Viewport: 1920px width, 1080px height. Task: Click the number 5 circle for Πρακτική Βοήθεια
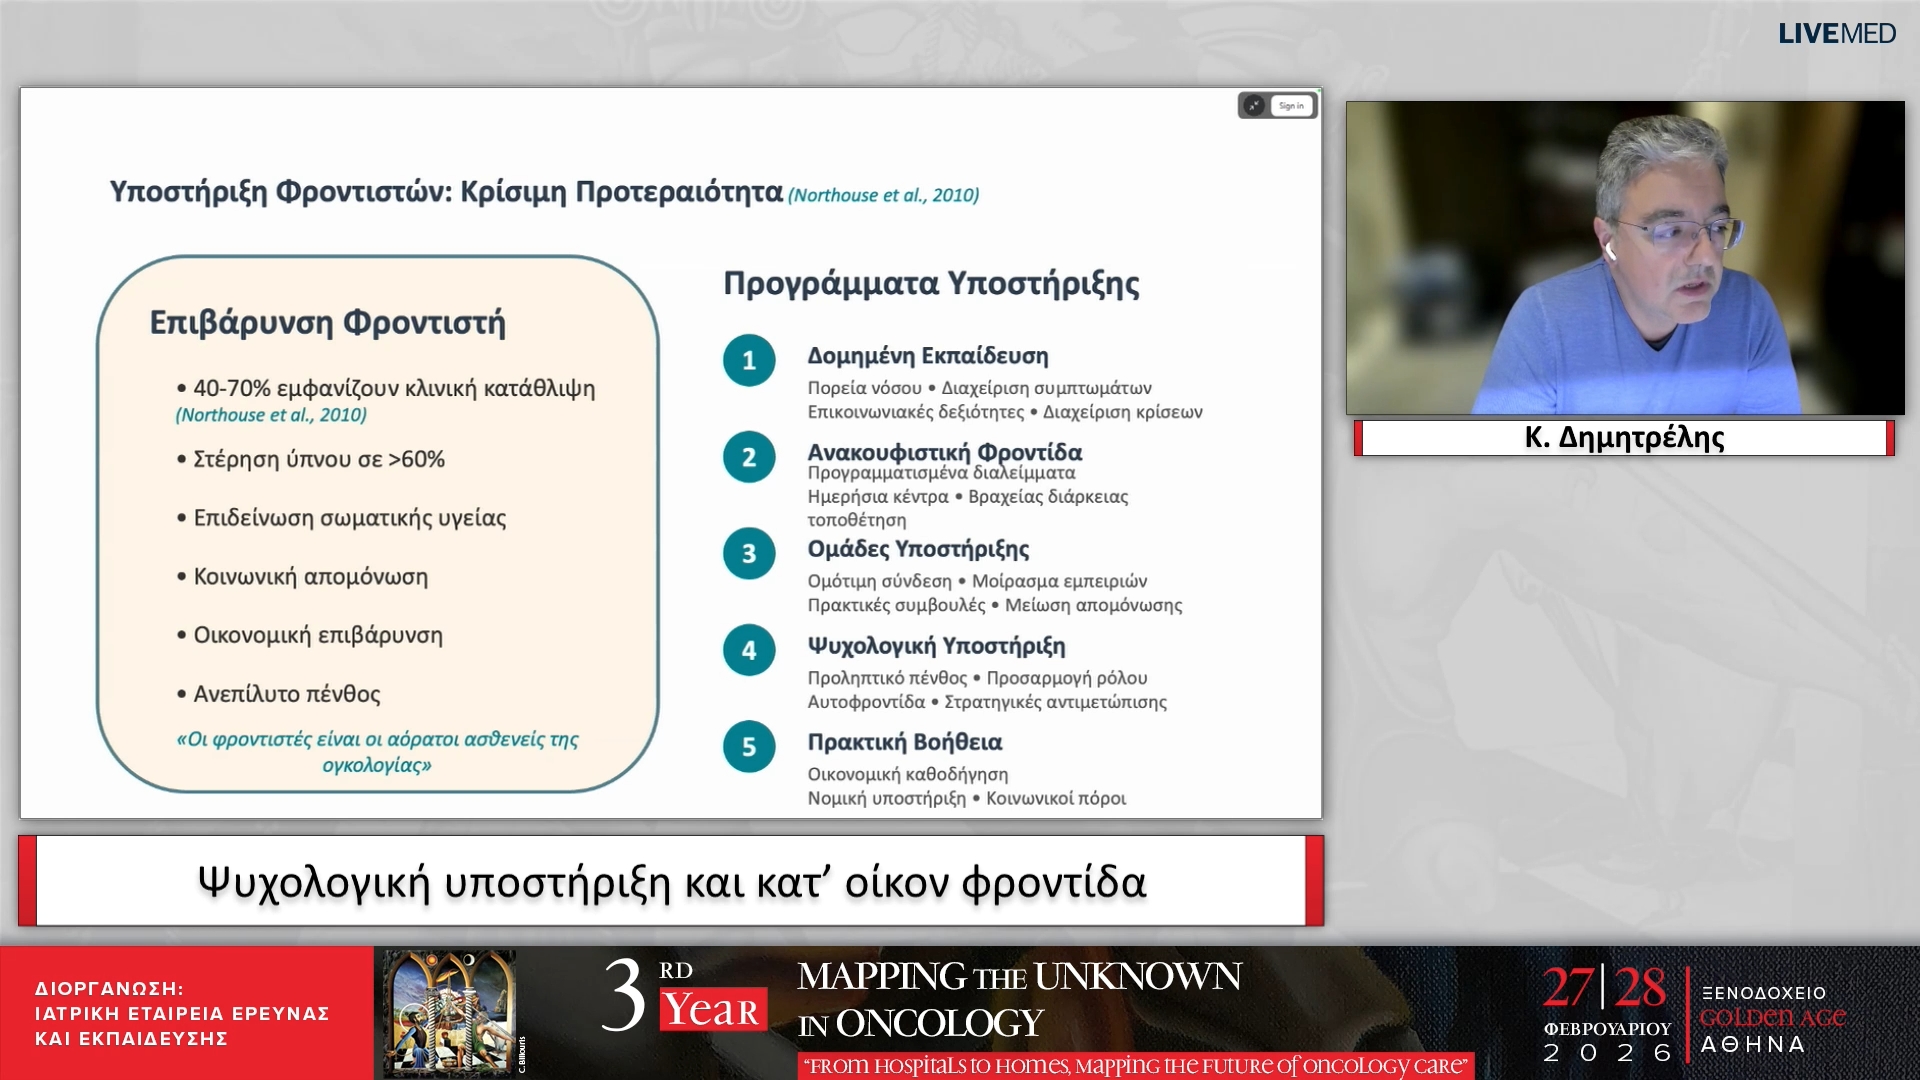coord(749,747)
